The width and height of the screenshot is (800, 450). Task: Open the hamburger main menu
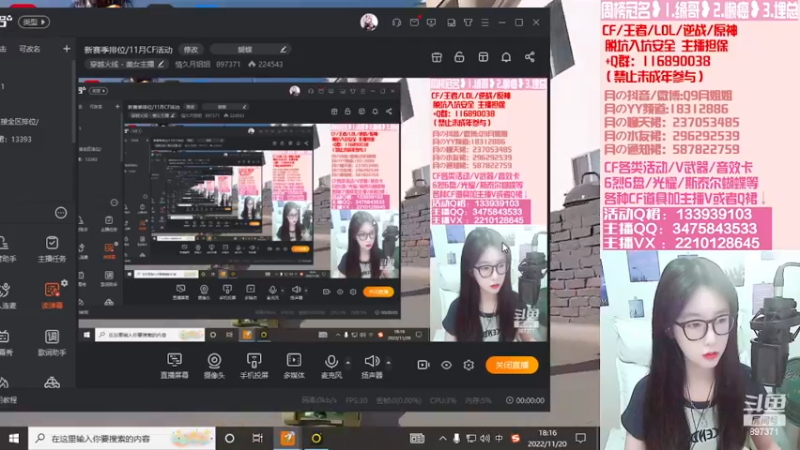[485, 22]
